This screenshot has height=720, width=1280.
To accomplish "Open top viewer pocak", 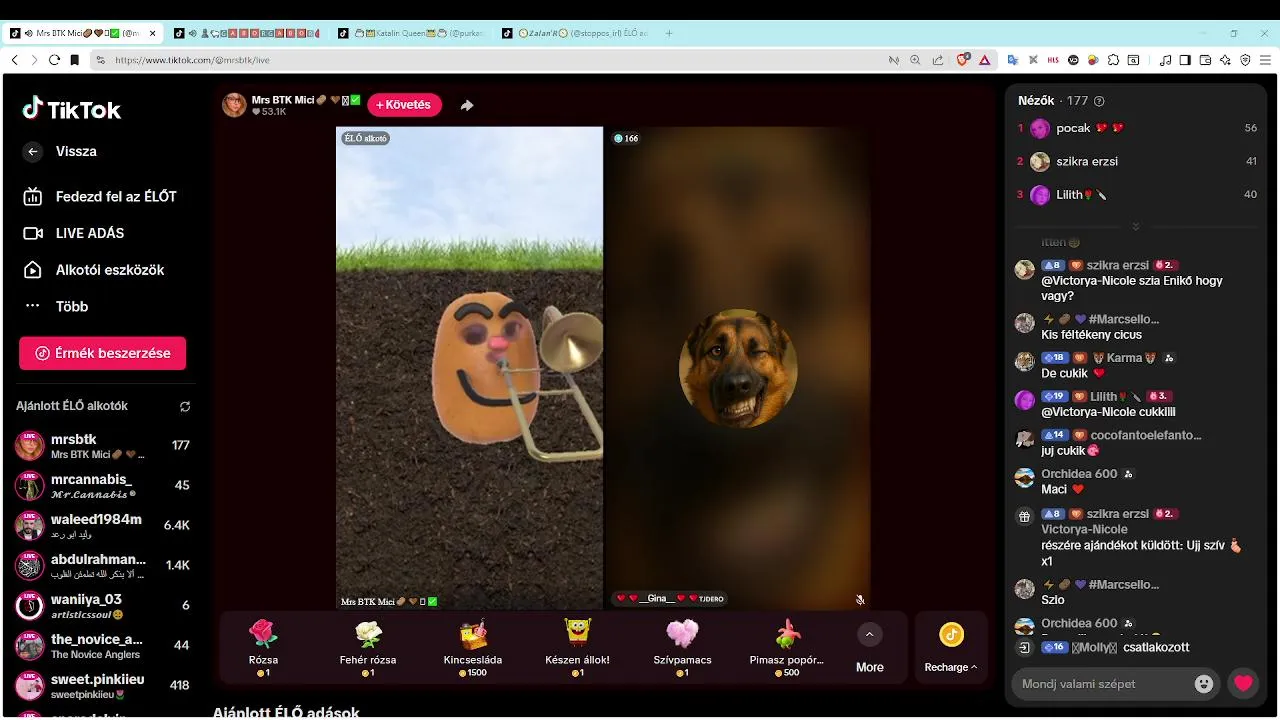I will [1136, 128].
